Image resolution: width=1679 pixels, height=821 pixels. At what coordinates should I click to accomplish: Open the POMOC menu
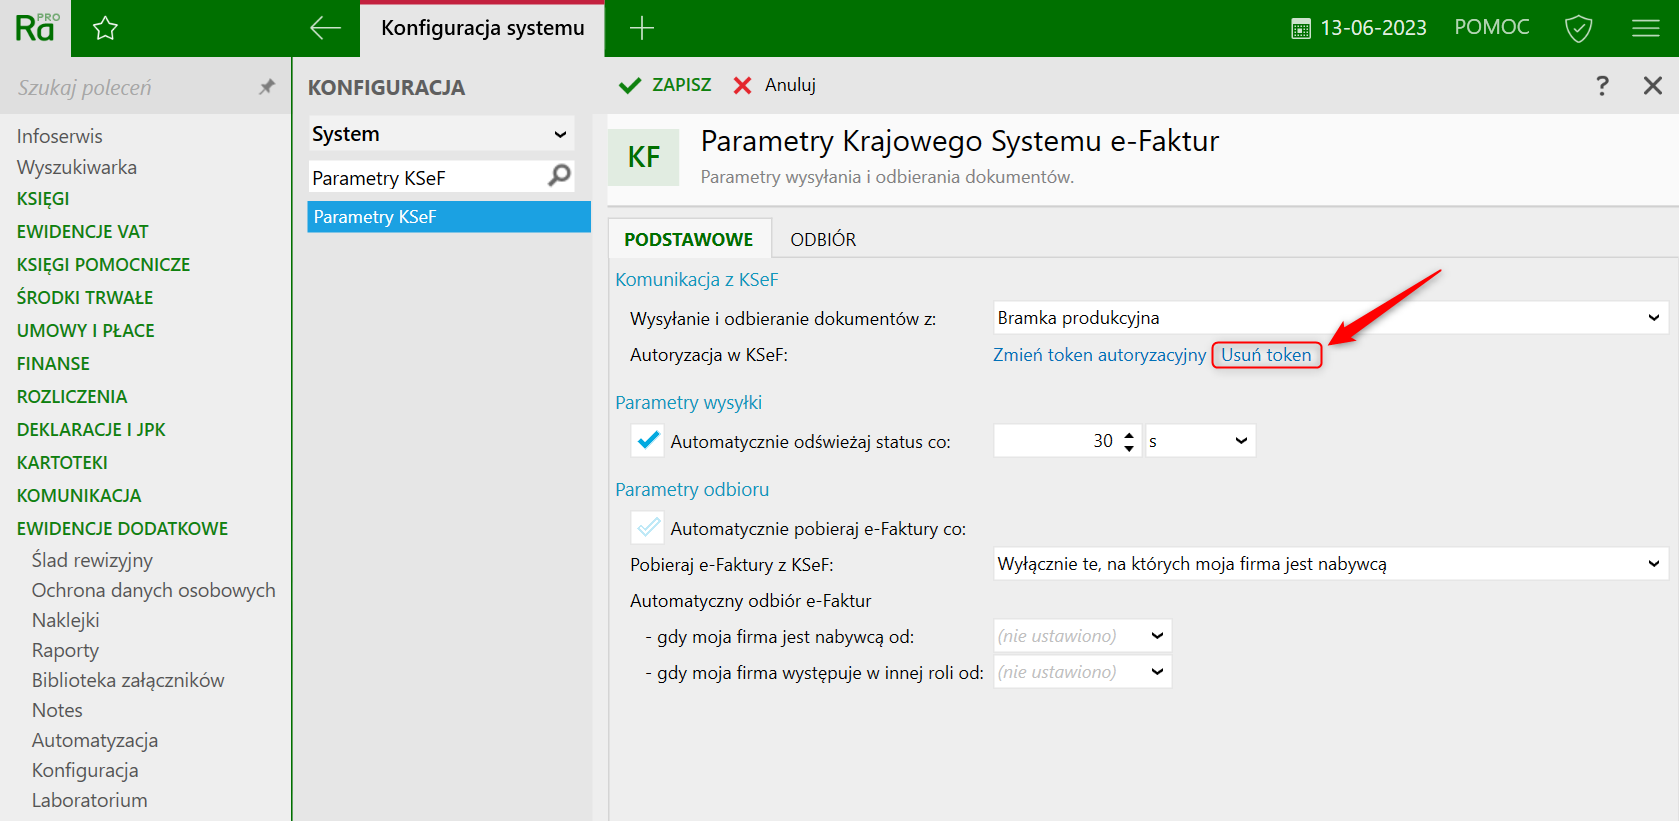(x=1492, y=27)
